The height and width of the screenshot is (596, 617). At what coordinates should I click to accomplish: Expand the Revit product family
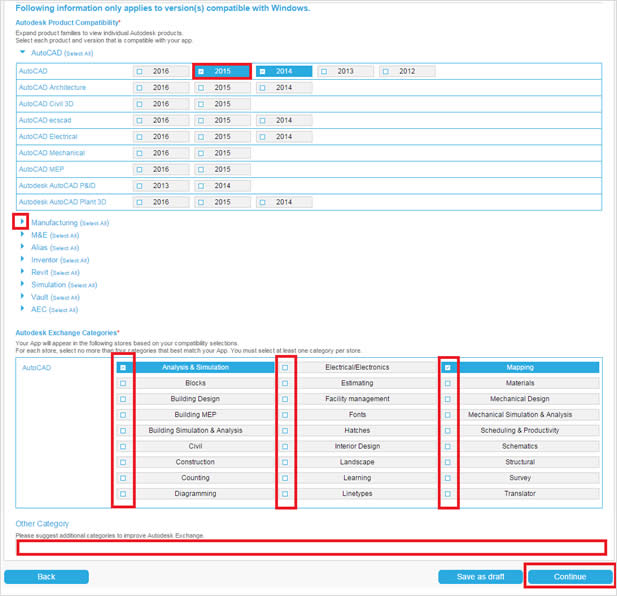click(x=23, y=272)
